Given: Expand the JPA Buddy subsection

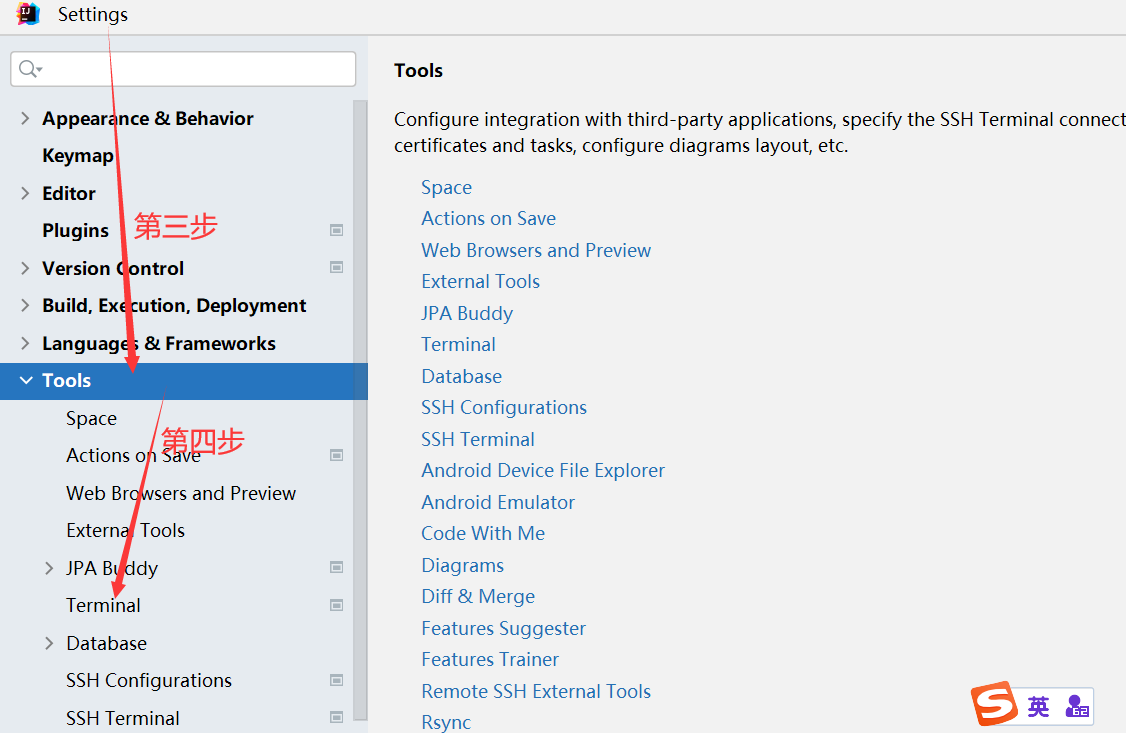Looking at the screenshot, I should (49, 568).
